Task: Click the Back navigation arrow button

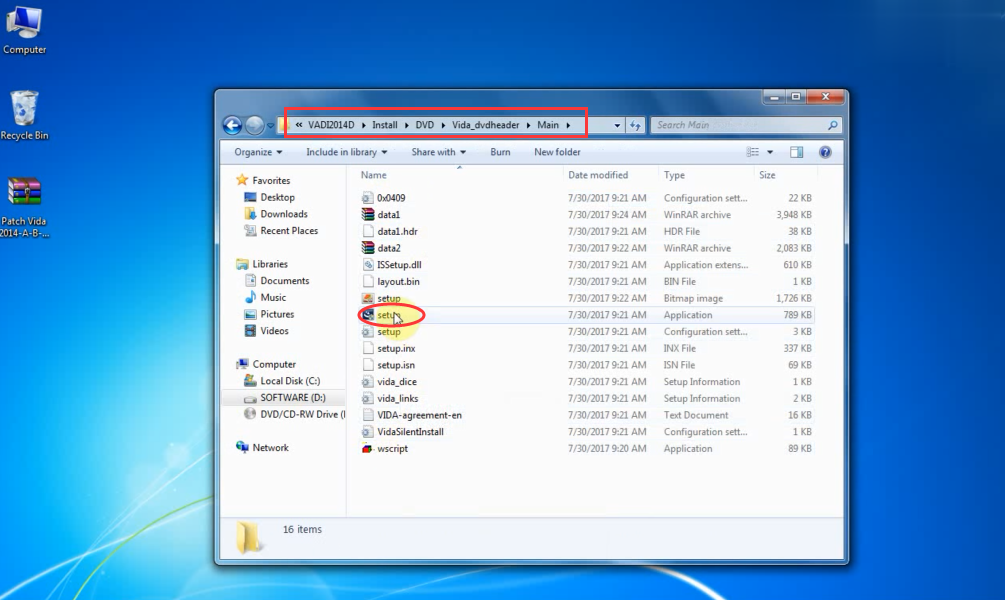Action: click(x=232, y=125)
